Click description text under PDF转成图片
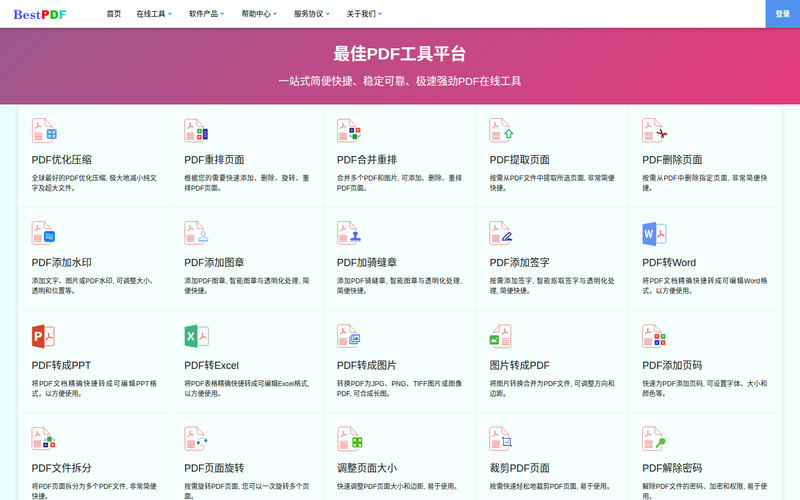Viewport: 800px width, 500px height. (x=399, y=388)
